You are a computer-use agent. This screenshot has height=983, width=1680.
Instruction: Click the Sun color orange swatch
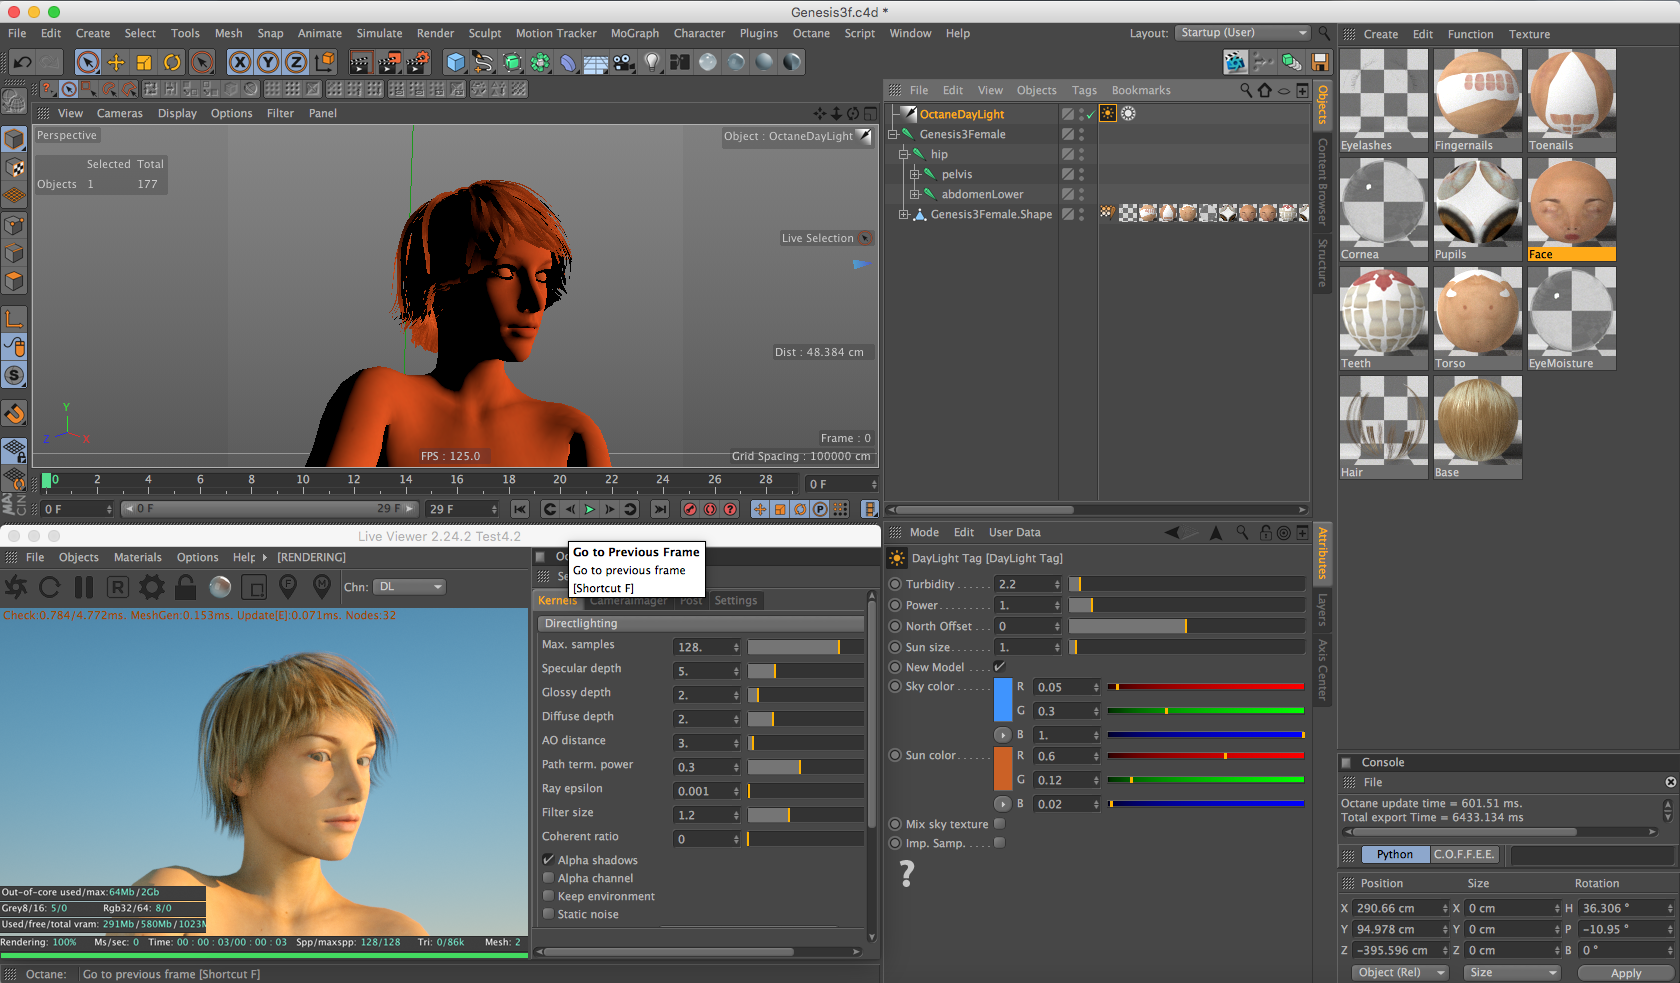[x=1002, y=768]
